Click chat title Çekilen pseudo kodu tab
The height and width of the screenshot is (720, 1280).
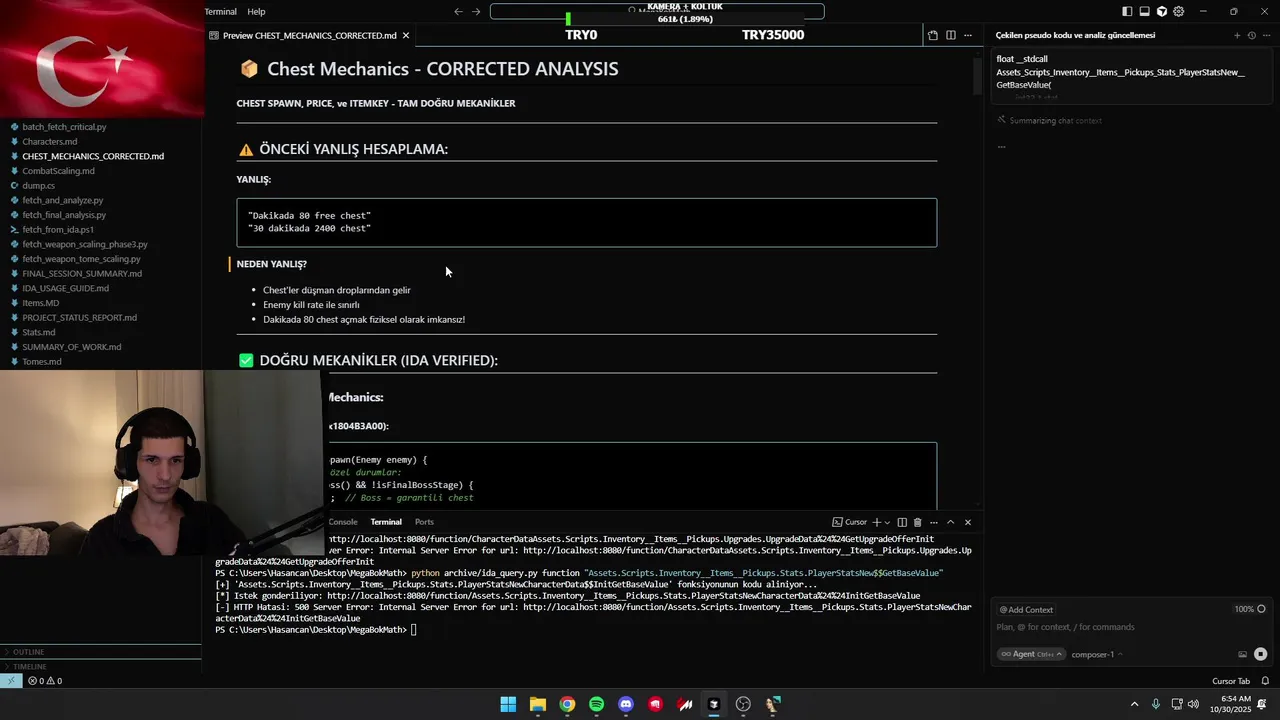[1075, 35]
